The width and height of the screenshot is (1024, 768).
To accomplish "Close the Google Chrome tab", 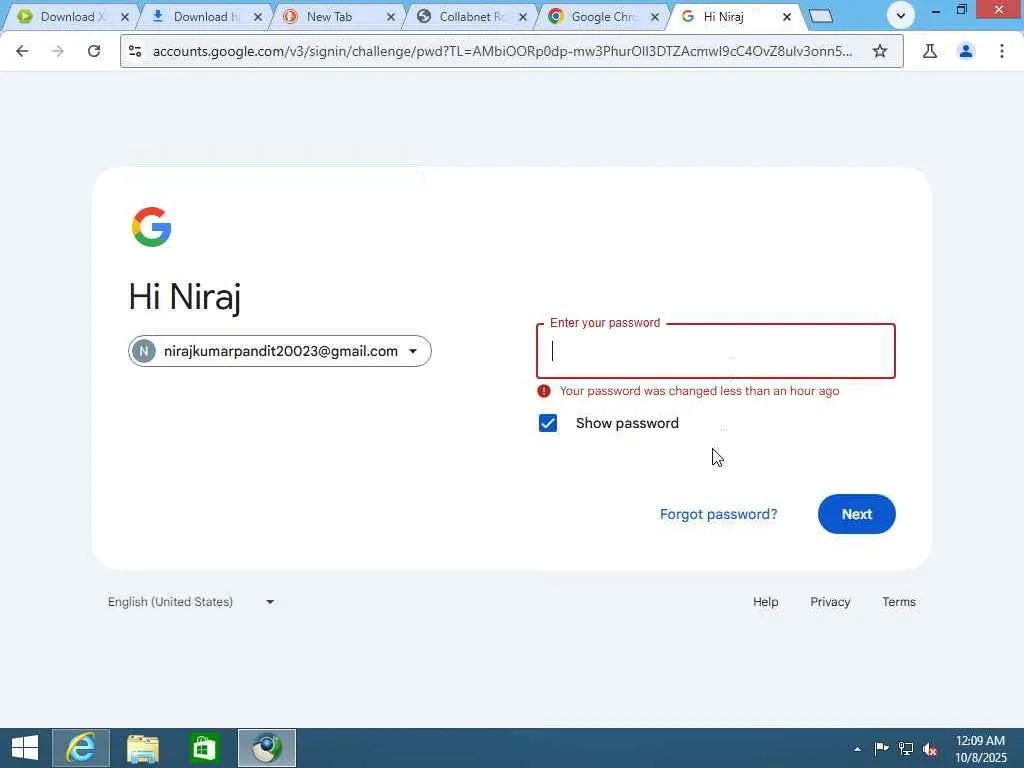I will pyautogui.click(x=655, y=17).
